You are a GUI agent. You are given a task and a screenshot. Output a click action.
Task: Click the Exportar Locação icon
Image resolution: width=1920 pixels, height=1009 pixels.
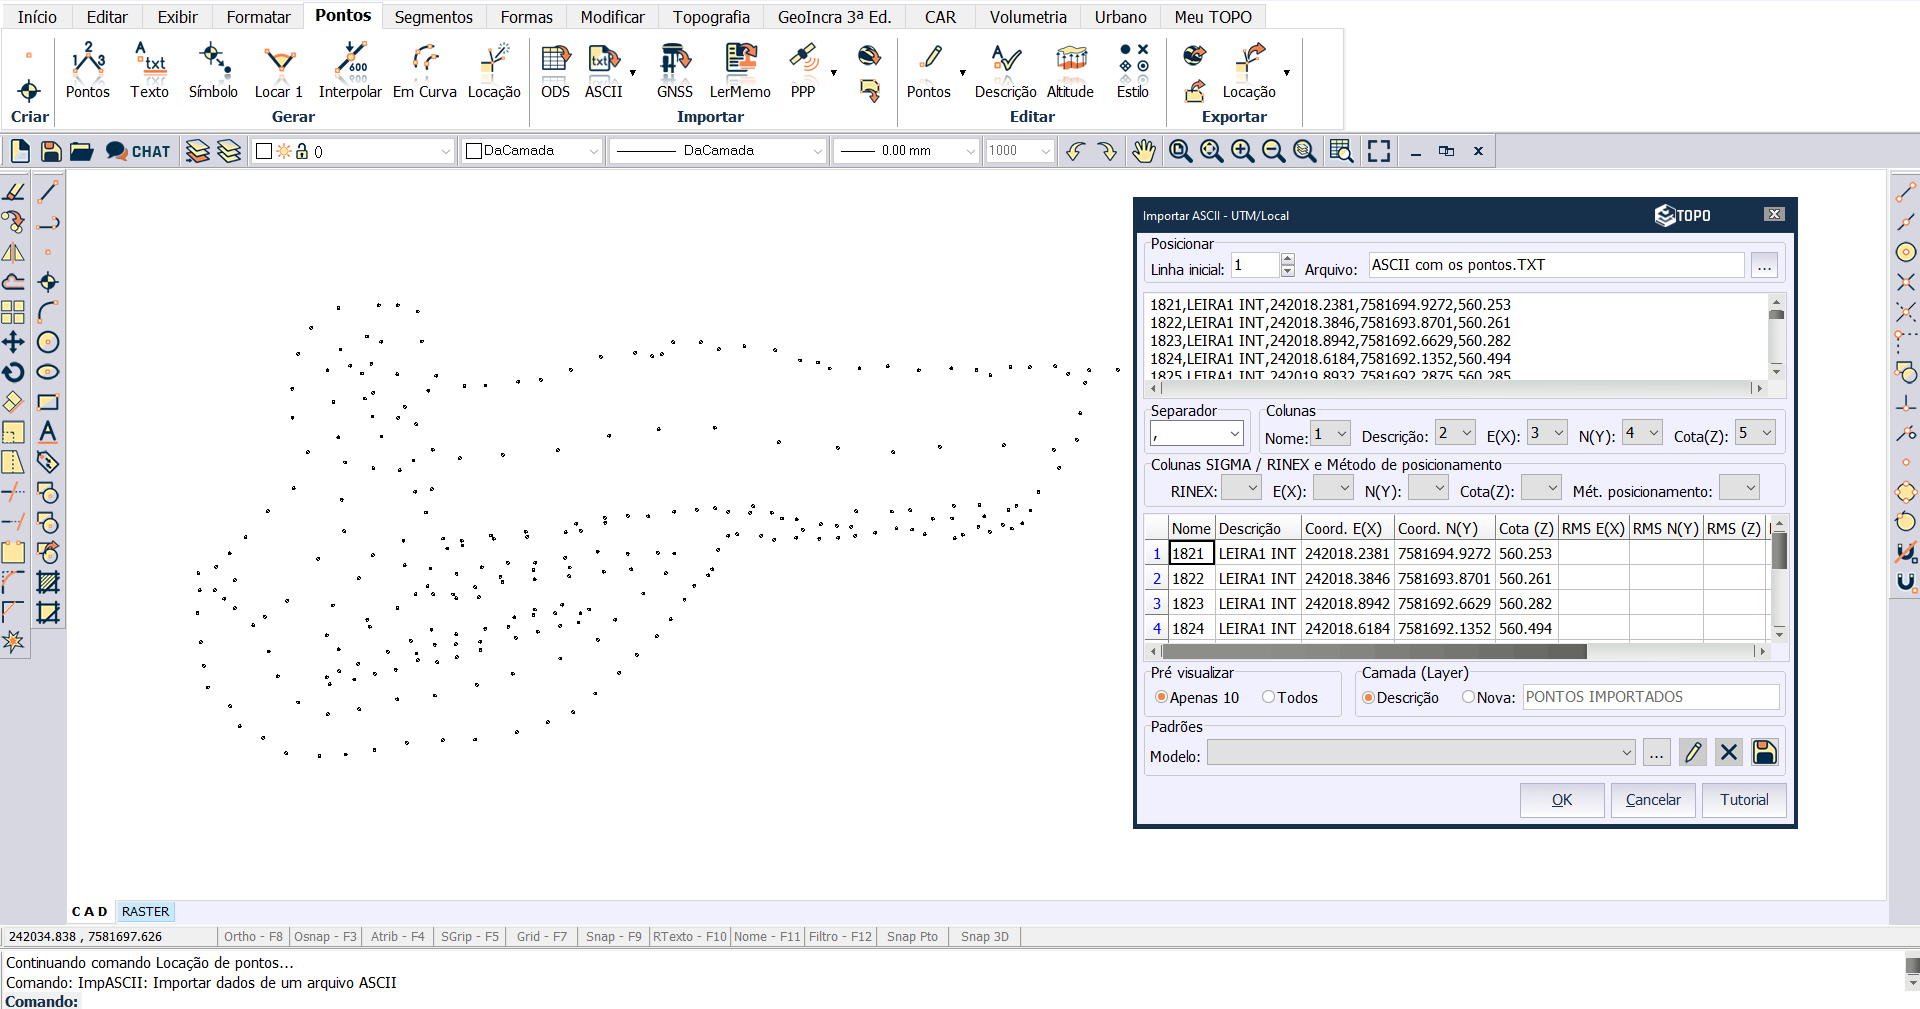point(1249,71)
